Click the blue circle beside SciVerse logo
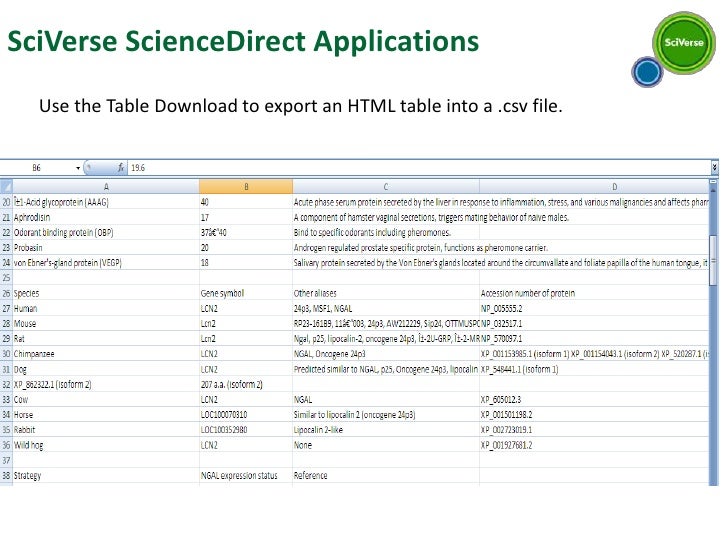The height and width of the screenshot is (546, 728). (647, 72)
